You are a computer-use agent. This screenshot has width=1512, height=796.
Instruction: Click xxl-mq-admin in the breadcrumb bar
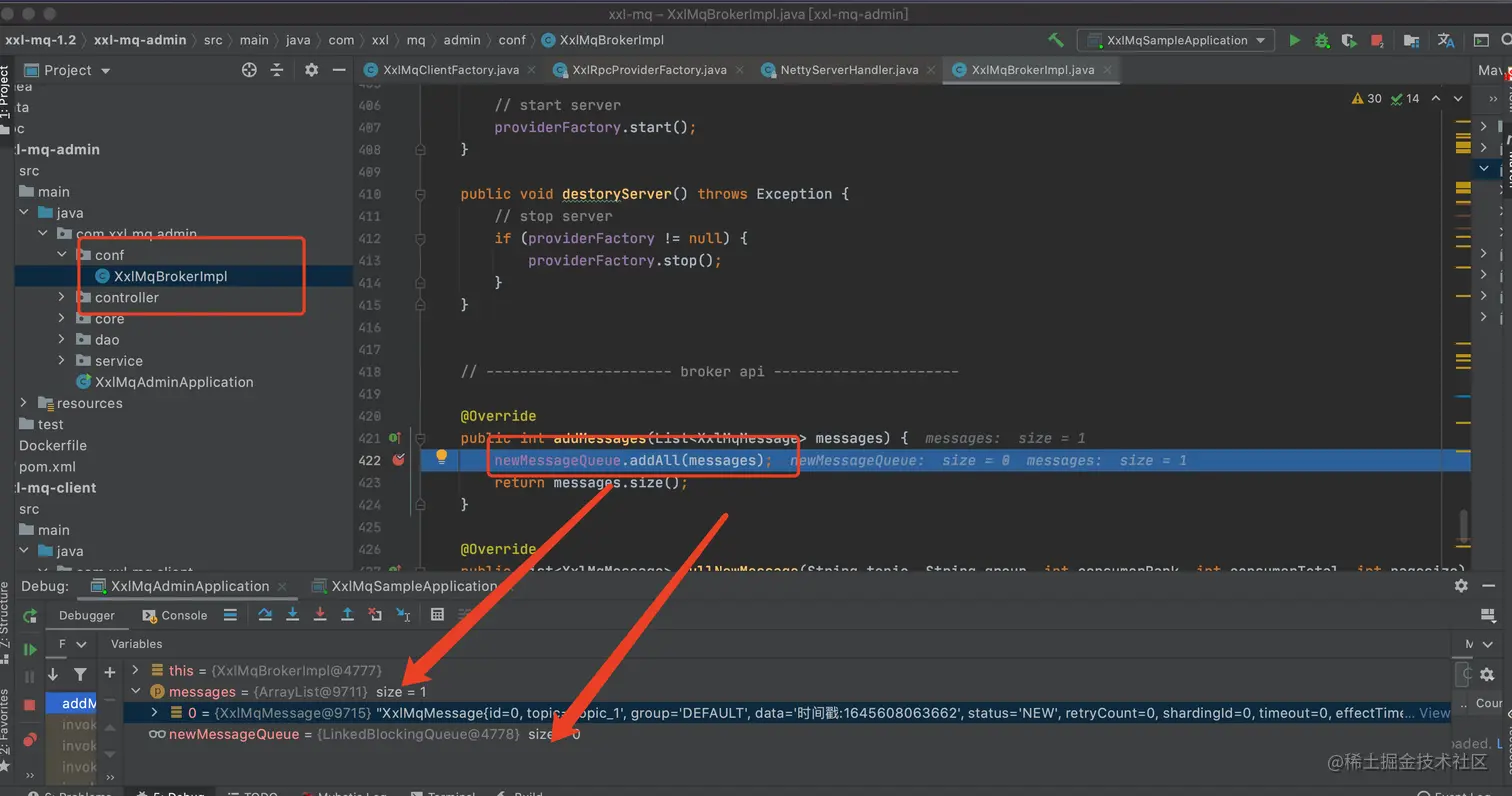click(x=140, y=40)
